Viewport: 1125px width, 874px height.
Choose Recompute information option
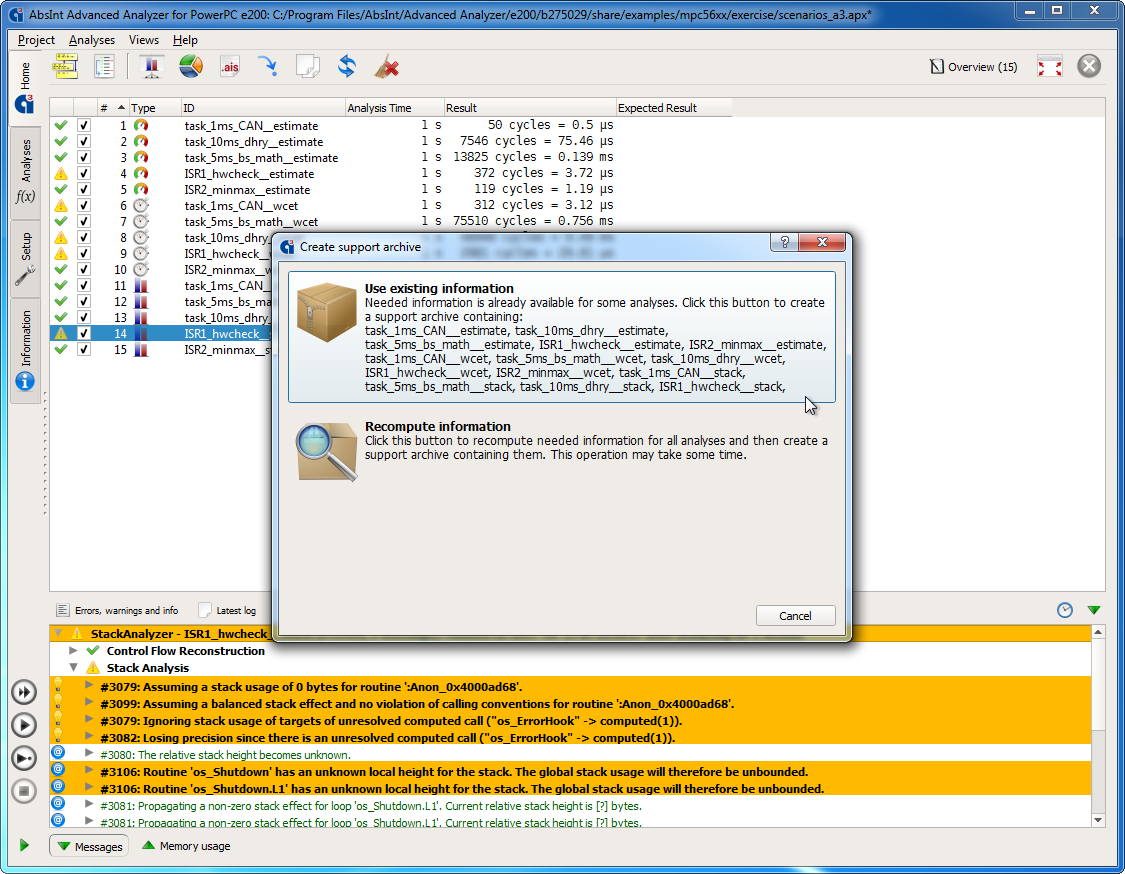click(x=562, y=451)
